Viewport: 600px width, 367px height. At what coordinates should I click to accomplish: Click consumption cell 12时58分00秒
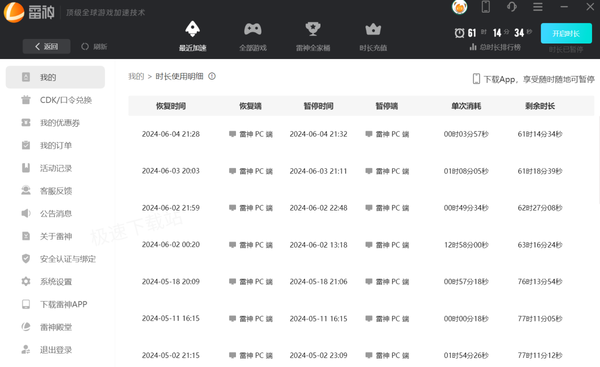point(466,245)
